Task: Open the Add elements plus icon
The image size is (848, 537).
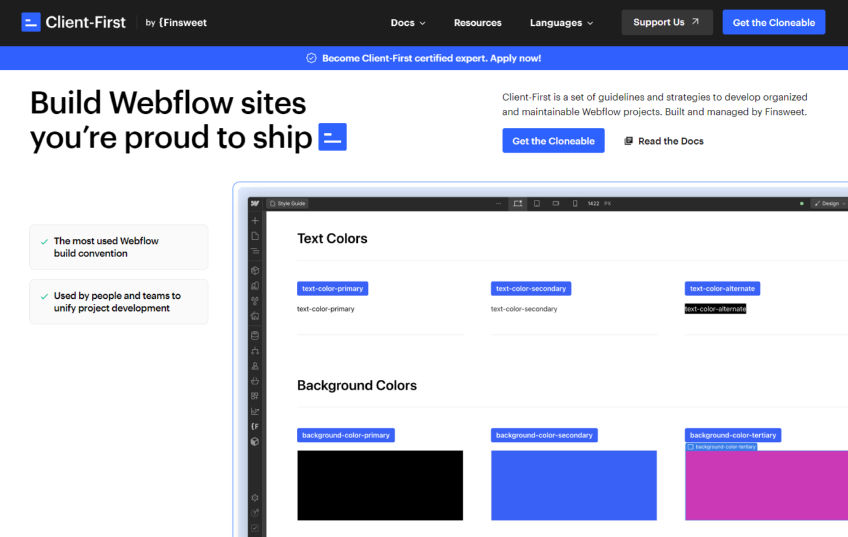Action: 255,221
